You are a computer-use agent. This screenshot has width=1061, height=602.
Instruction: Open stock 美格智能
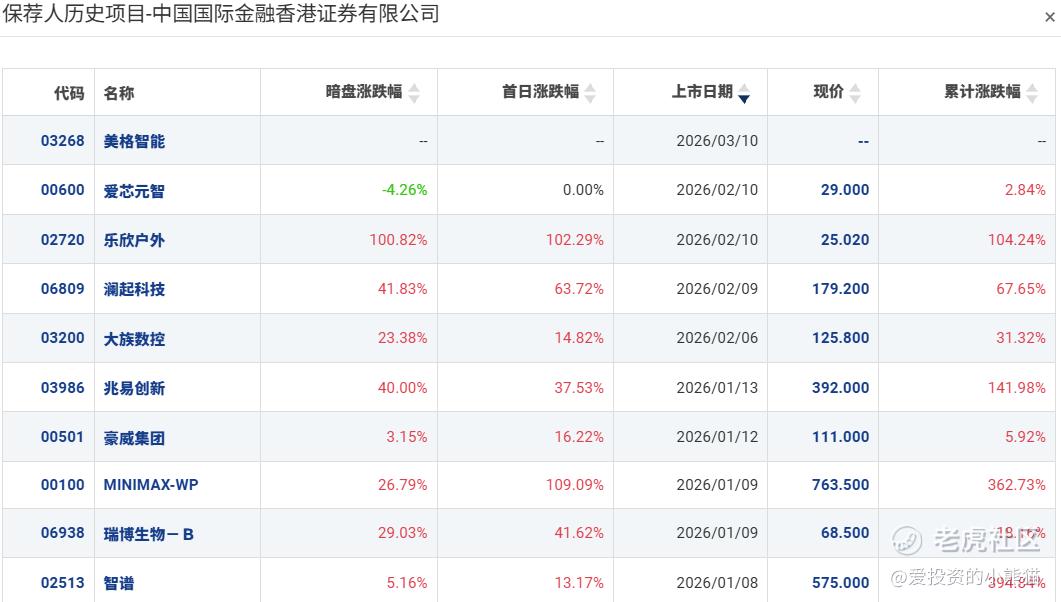pyautogui.click(x=134, y=141)
